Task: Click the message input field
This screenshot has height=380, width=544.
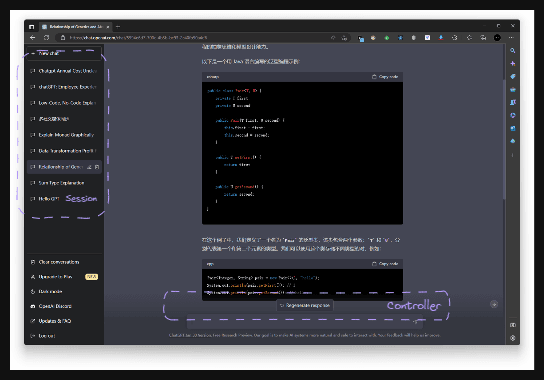Action: click(305, 322)
